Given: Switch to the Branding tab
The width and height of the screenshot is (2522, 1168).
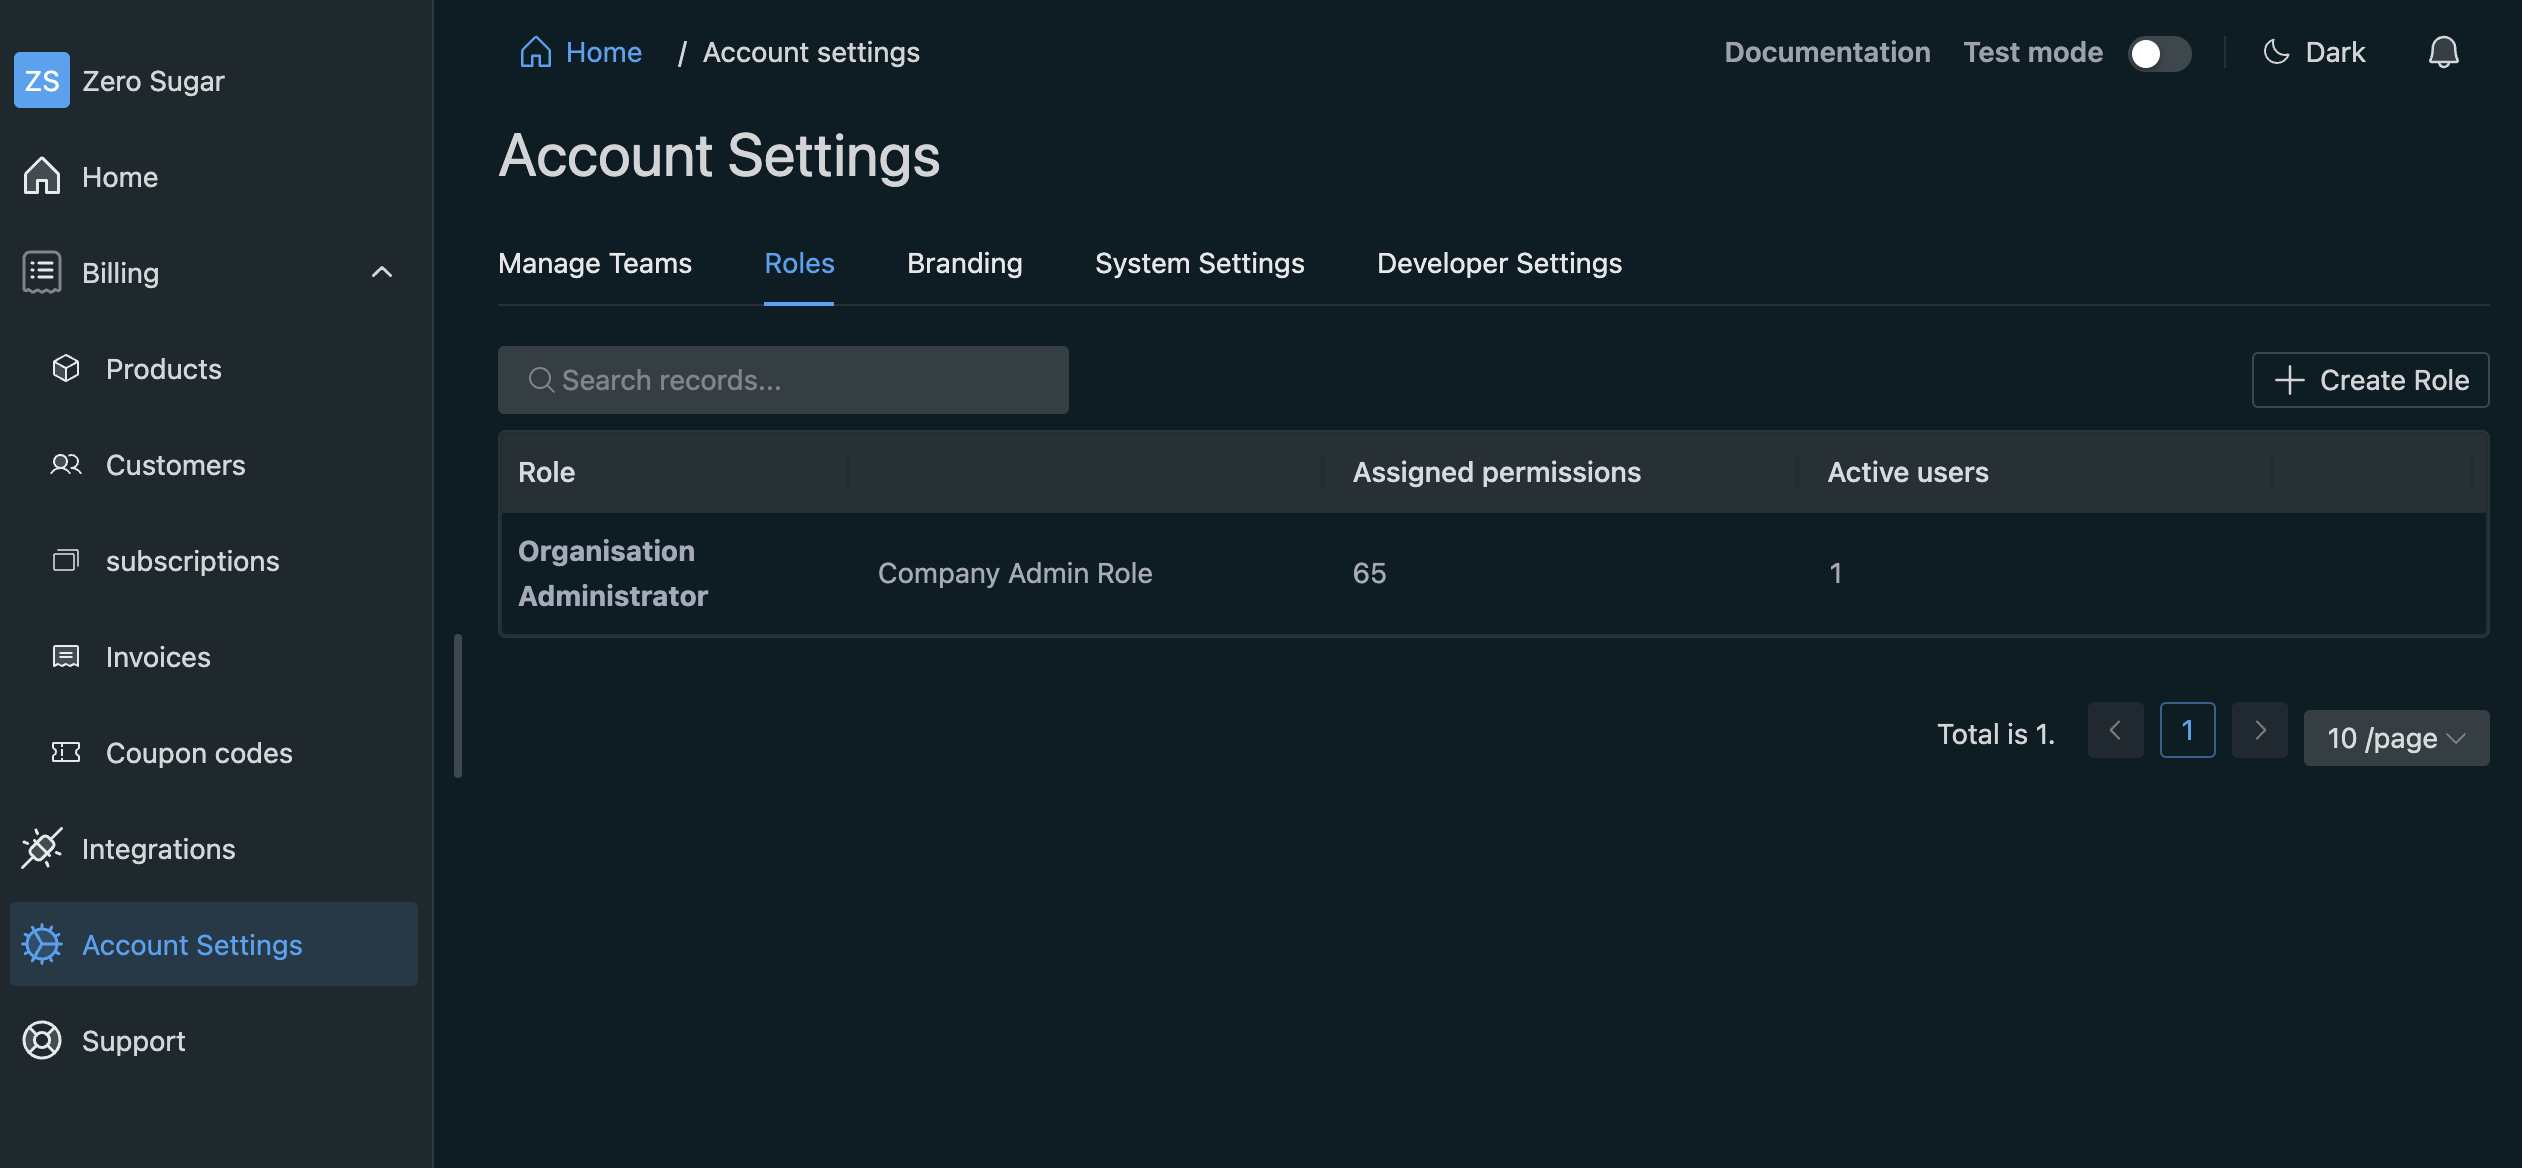Looking at the screenshot, I should 964,263.
